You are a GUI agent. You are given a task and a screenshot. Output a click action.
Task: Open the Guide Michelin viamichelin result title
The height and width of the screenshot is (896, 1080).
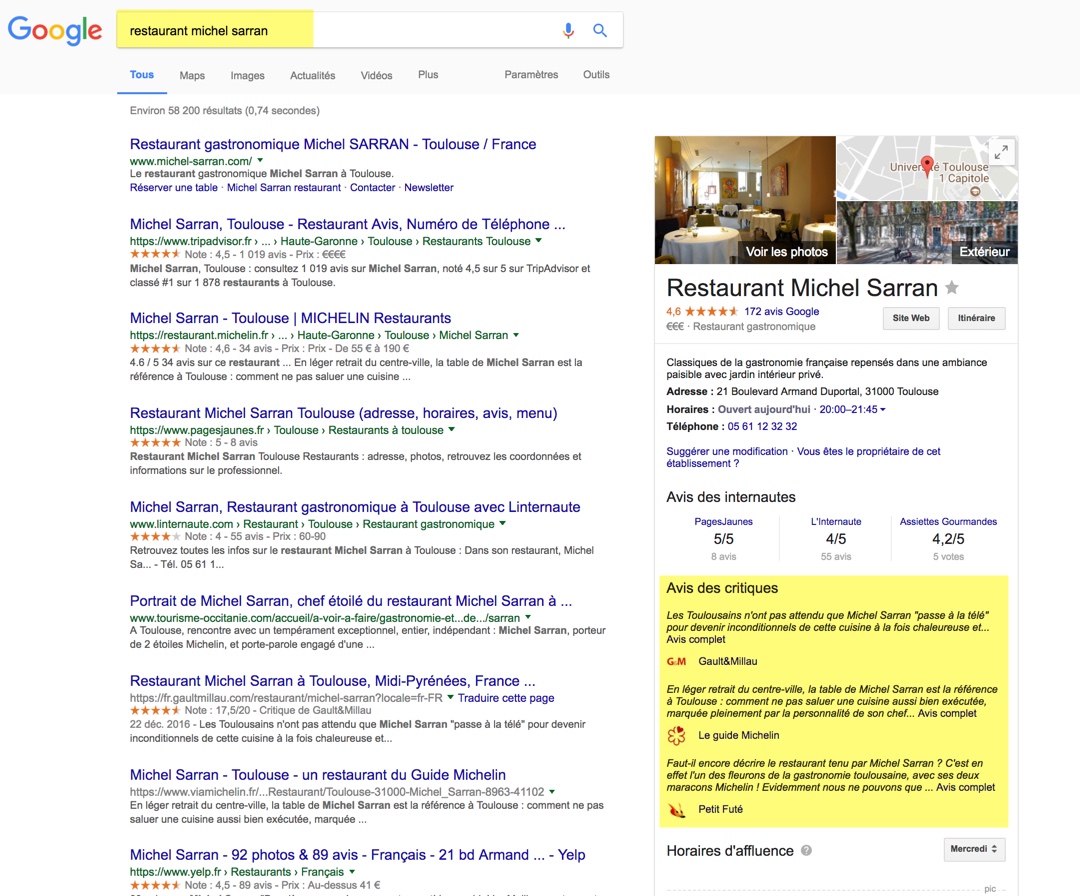click(318, 775)
